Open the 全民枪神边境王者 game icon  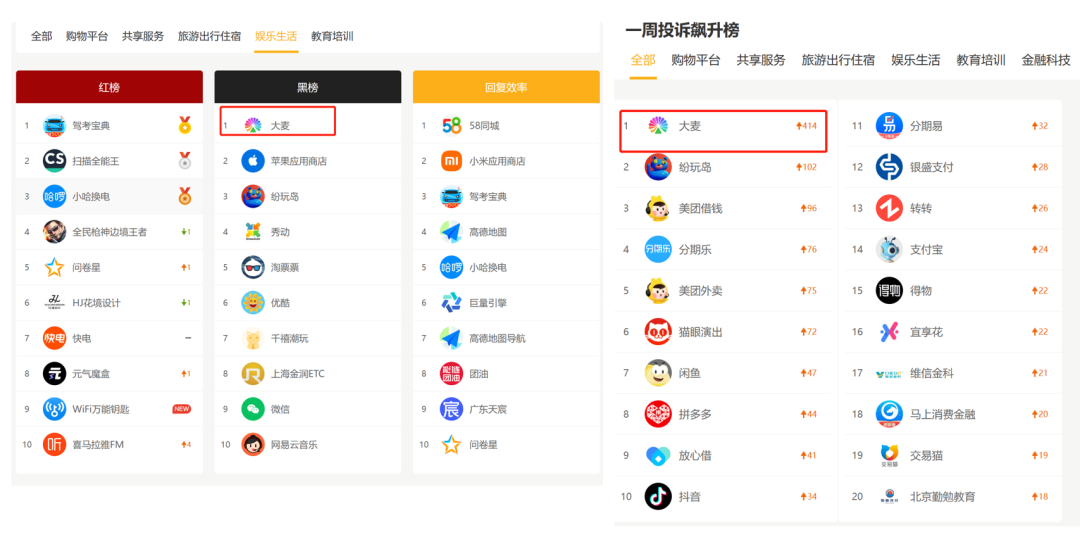(x=54, y=231)
